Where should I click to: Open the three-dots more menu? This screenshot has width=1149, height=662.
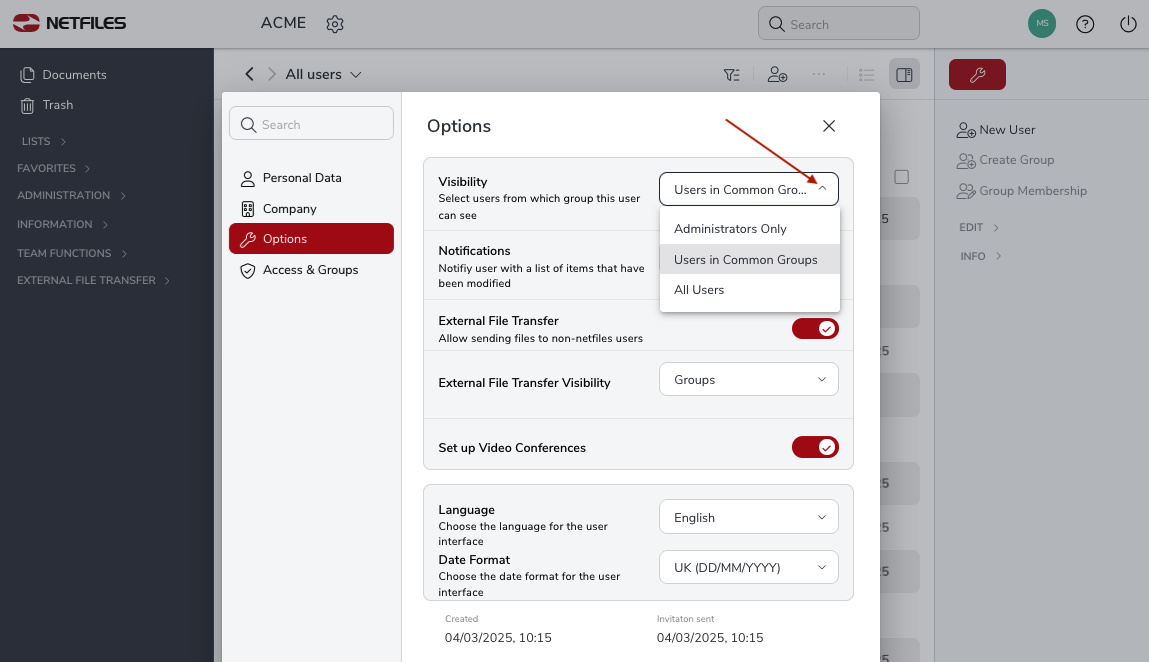pos(819,74)
